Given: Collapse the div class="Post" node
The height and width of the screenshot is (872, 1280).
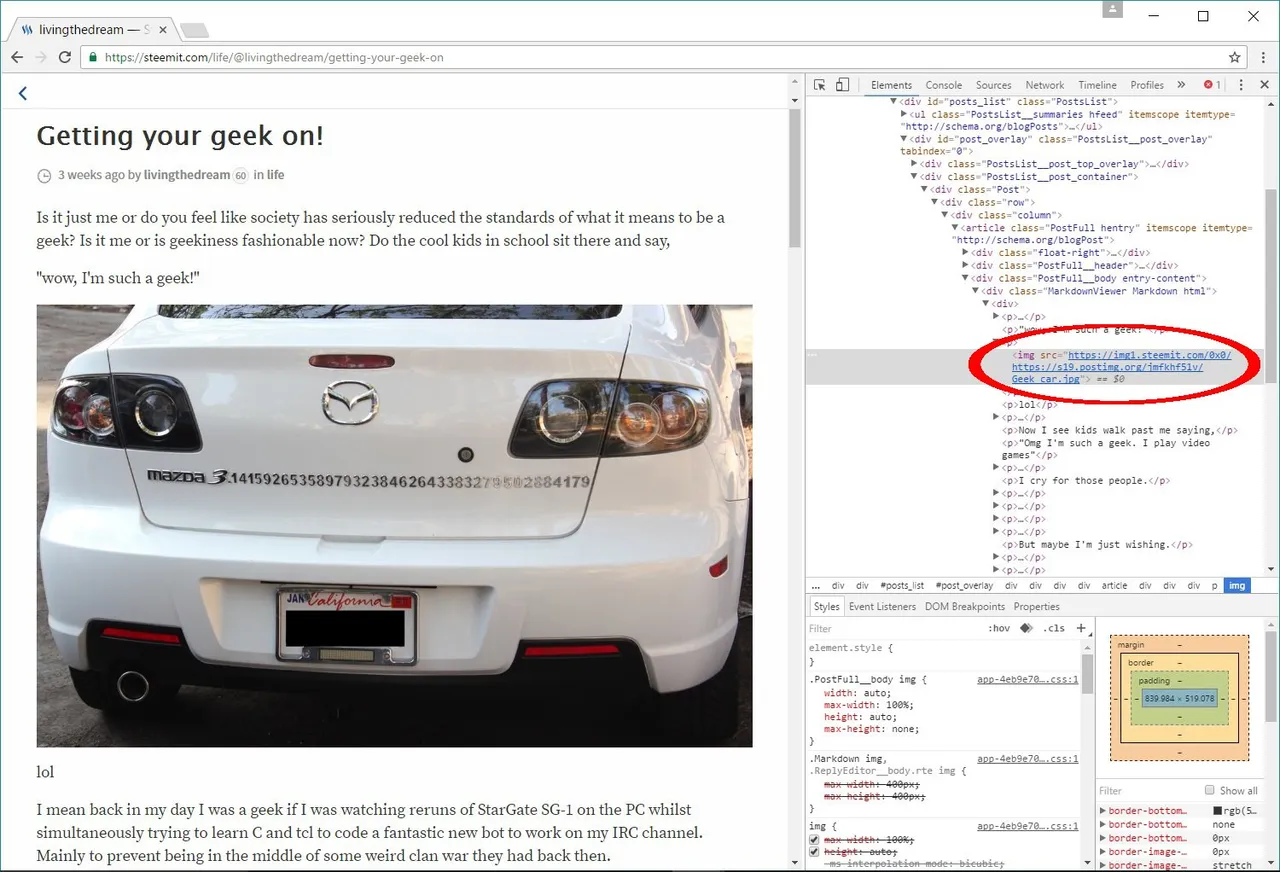Looking at the screenshot, I should (x=925, y=190).
